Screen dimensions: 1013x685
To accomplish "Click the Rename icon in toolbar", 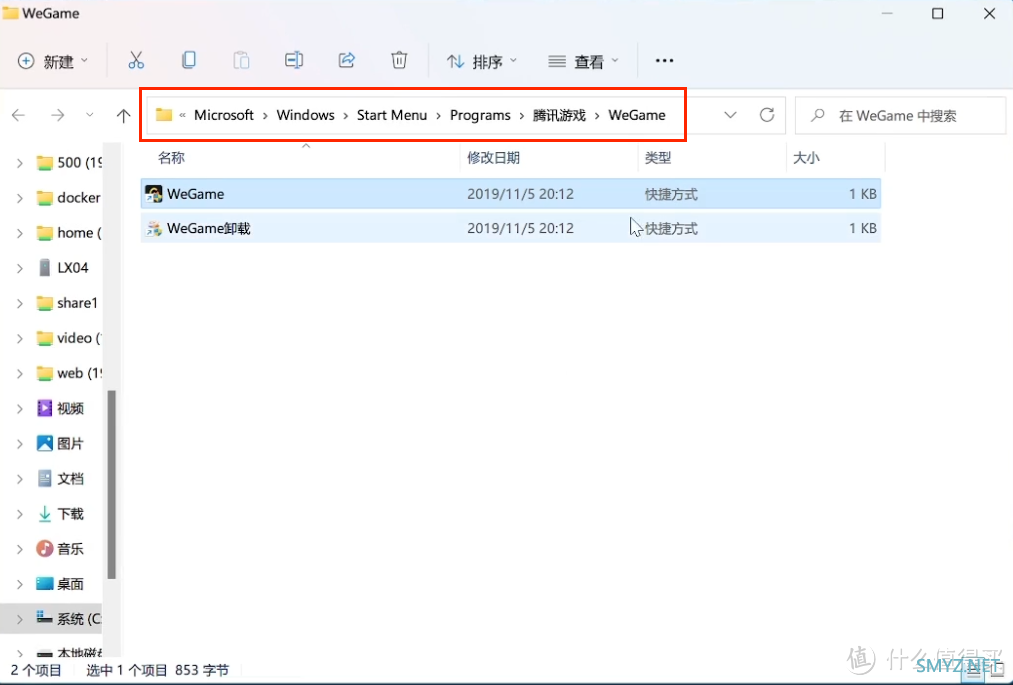I will tap(294, 61).
